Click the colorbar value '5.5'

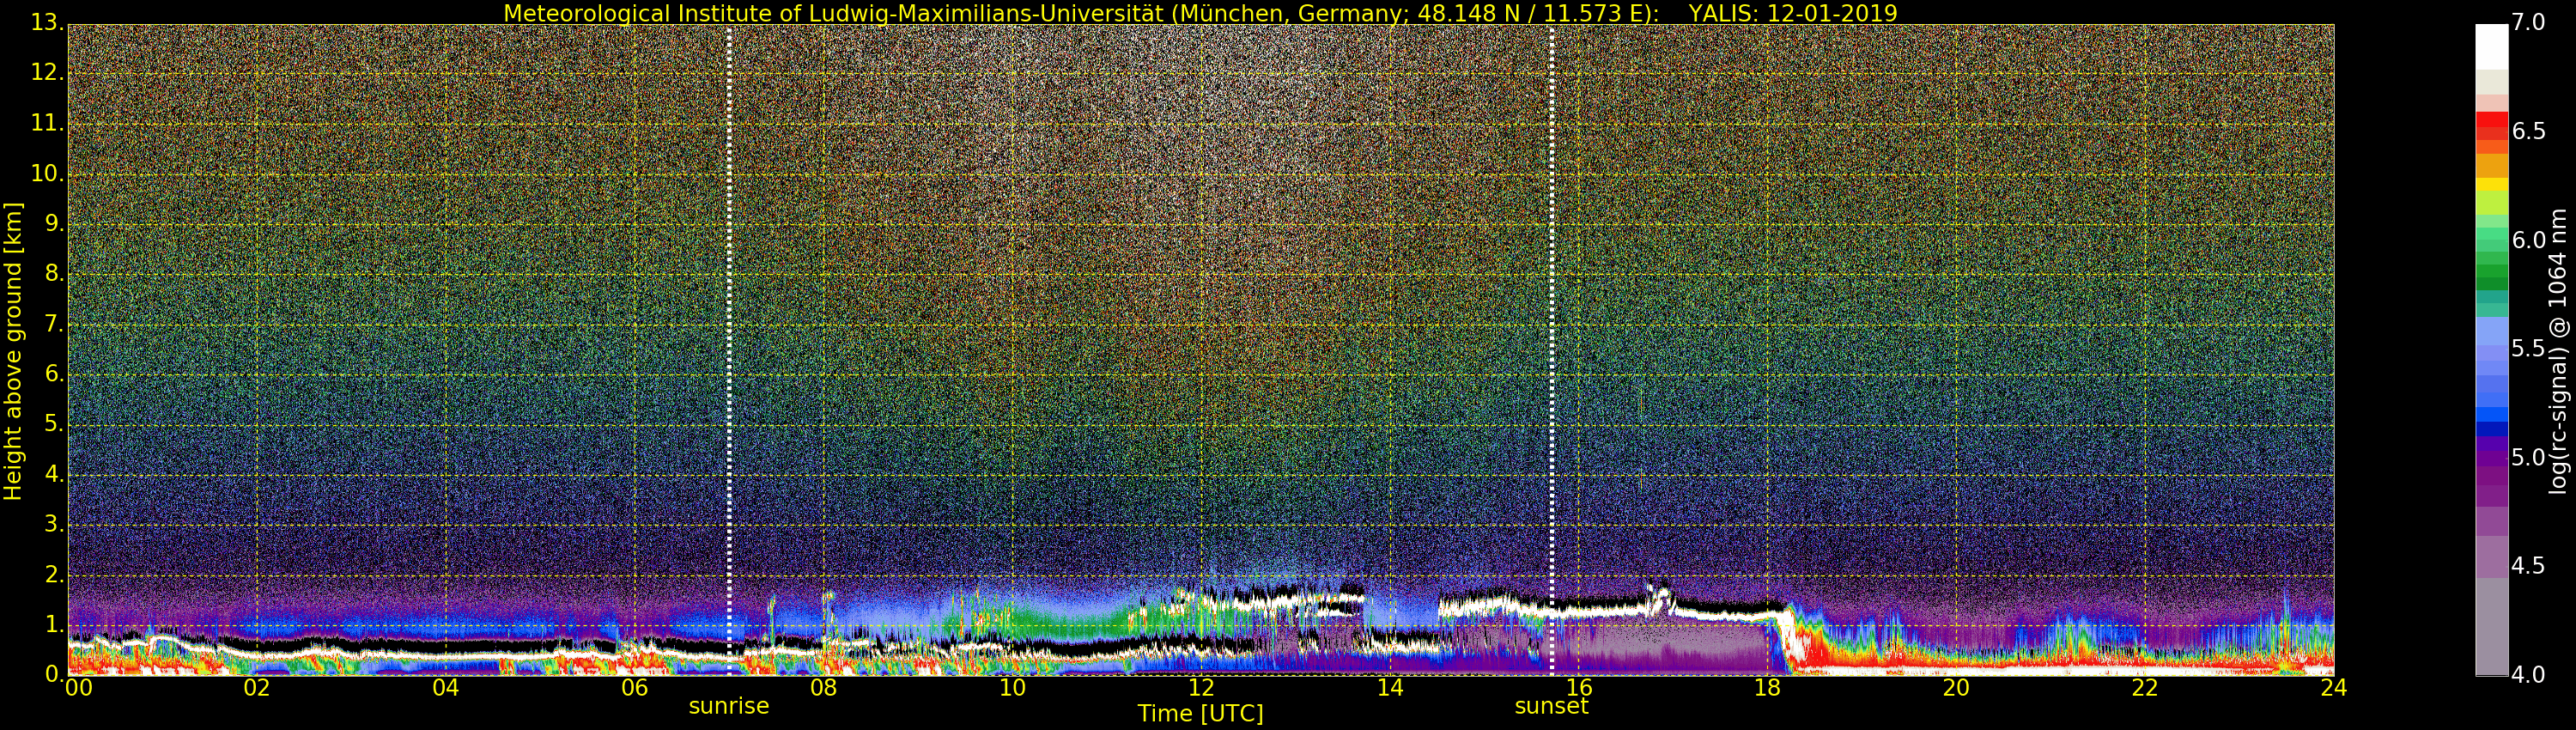click(x=2528, y=348)
